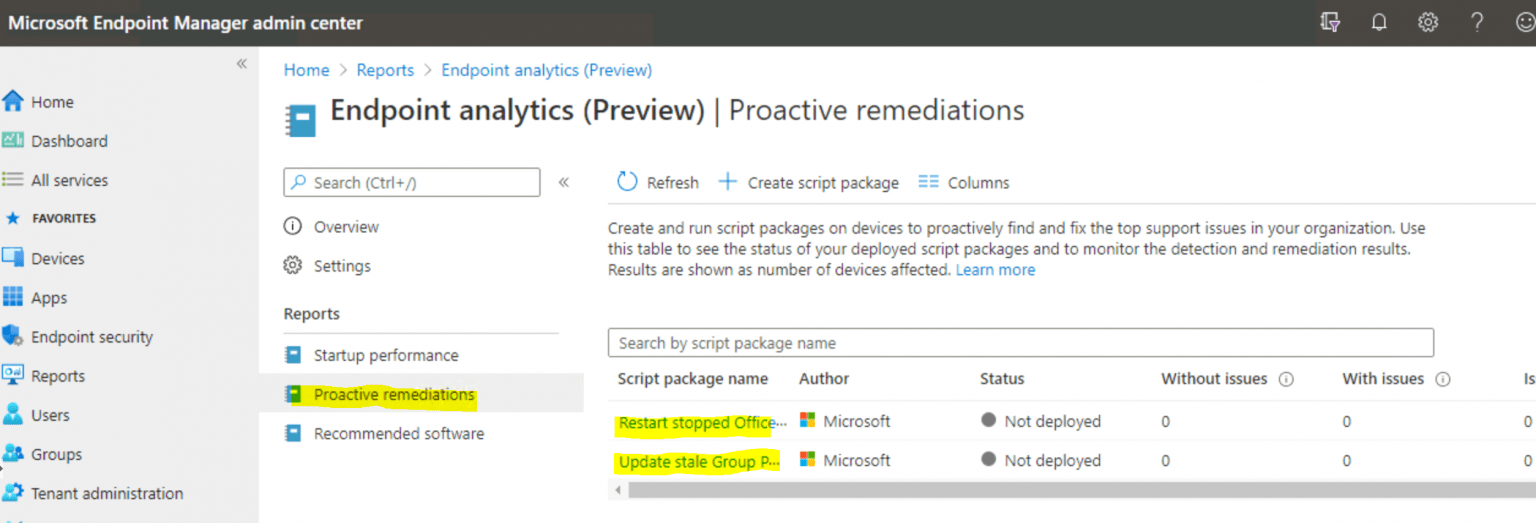Select the Startup performance report

pos(386,355)
